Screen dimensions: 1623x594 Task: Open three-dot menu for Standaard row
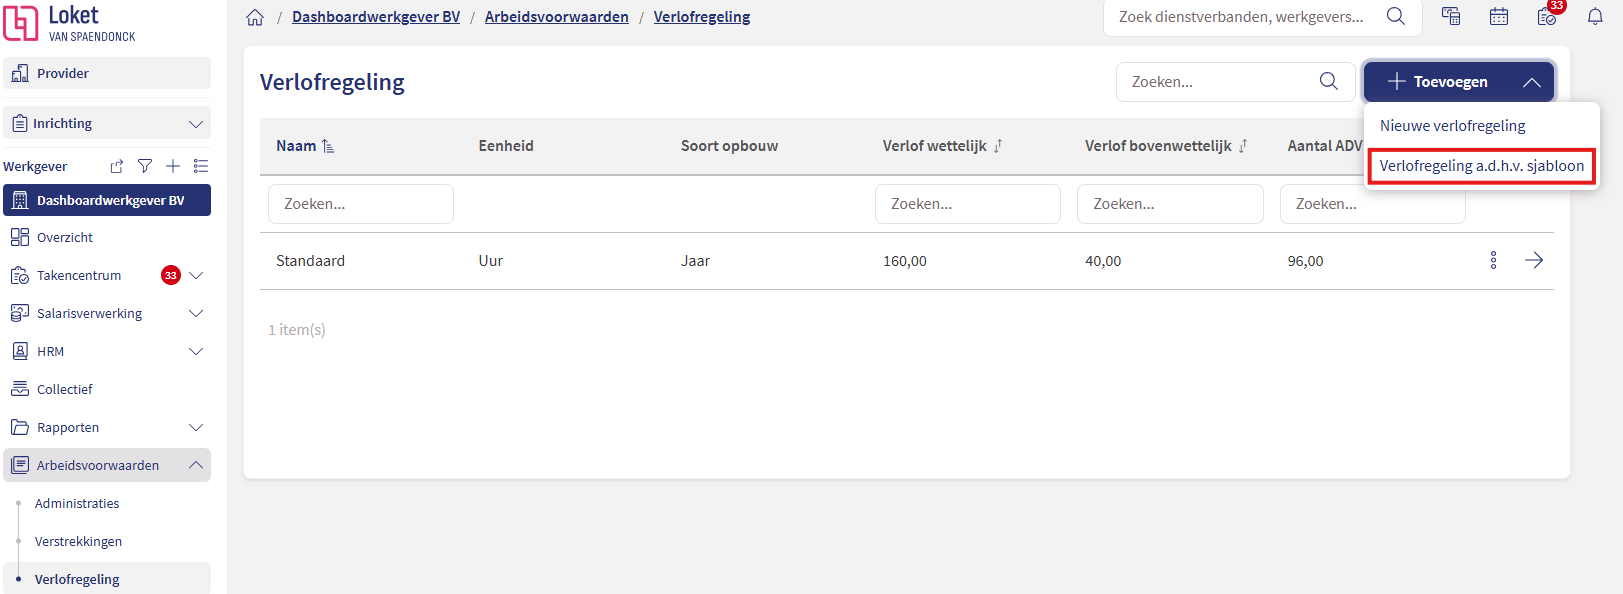point(1493,260)
